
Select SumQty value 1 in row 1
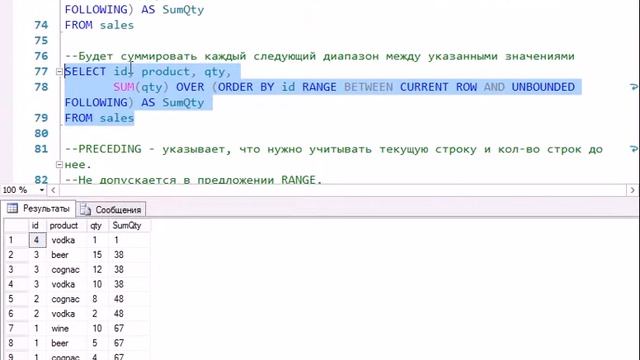click(129, 240)
